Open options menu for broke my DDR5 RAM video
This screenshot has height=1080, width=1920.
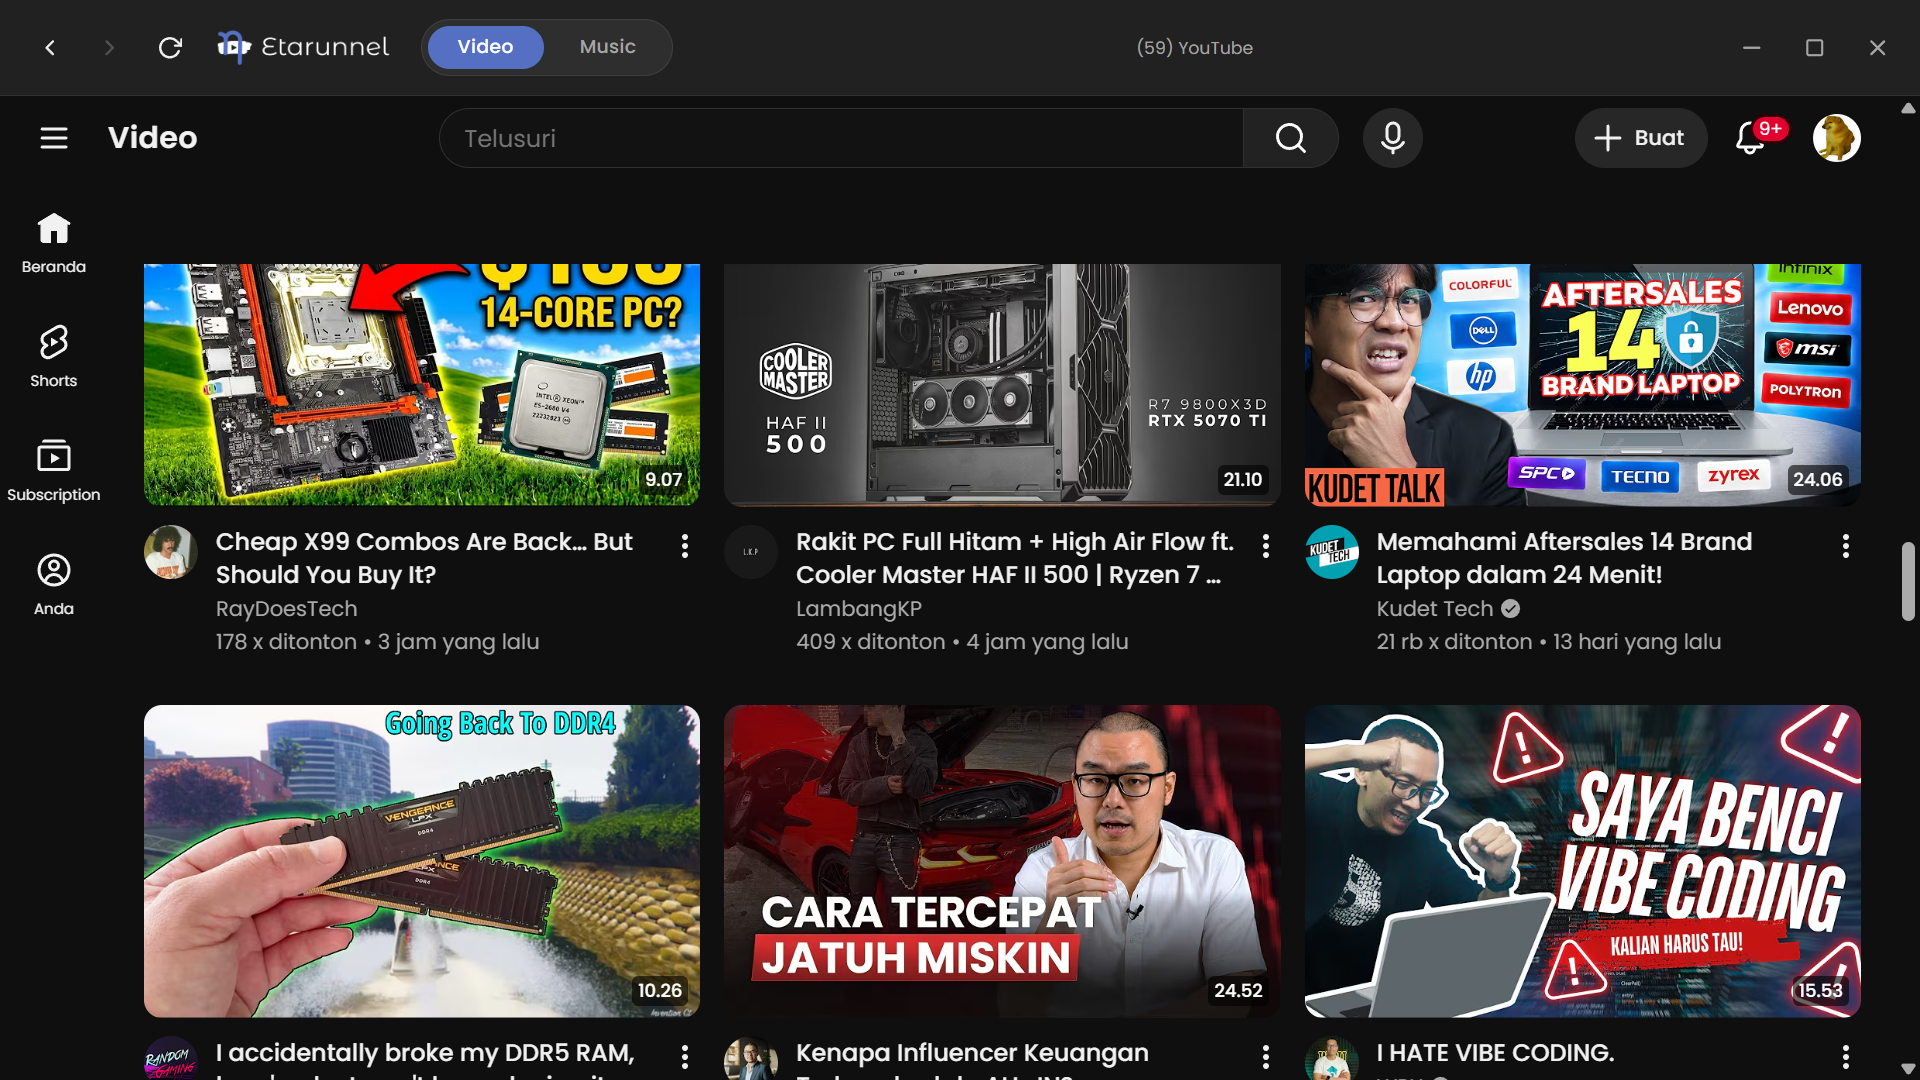tap(685, 1057)
